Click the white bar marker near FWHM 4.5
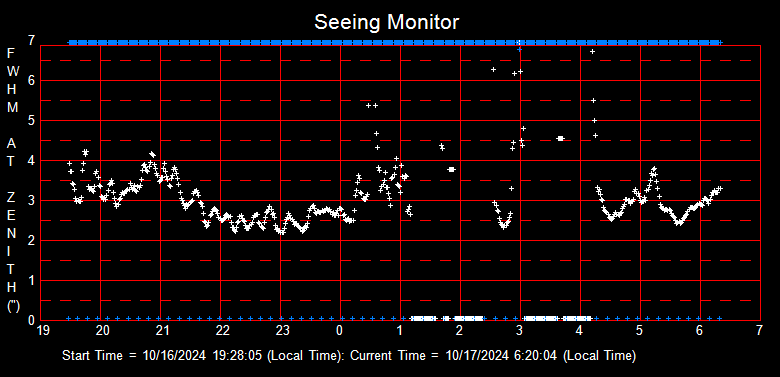This screenshot has height=377, width=780. (x=561, y=138)
